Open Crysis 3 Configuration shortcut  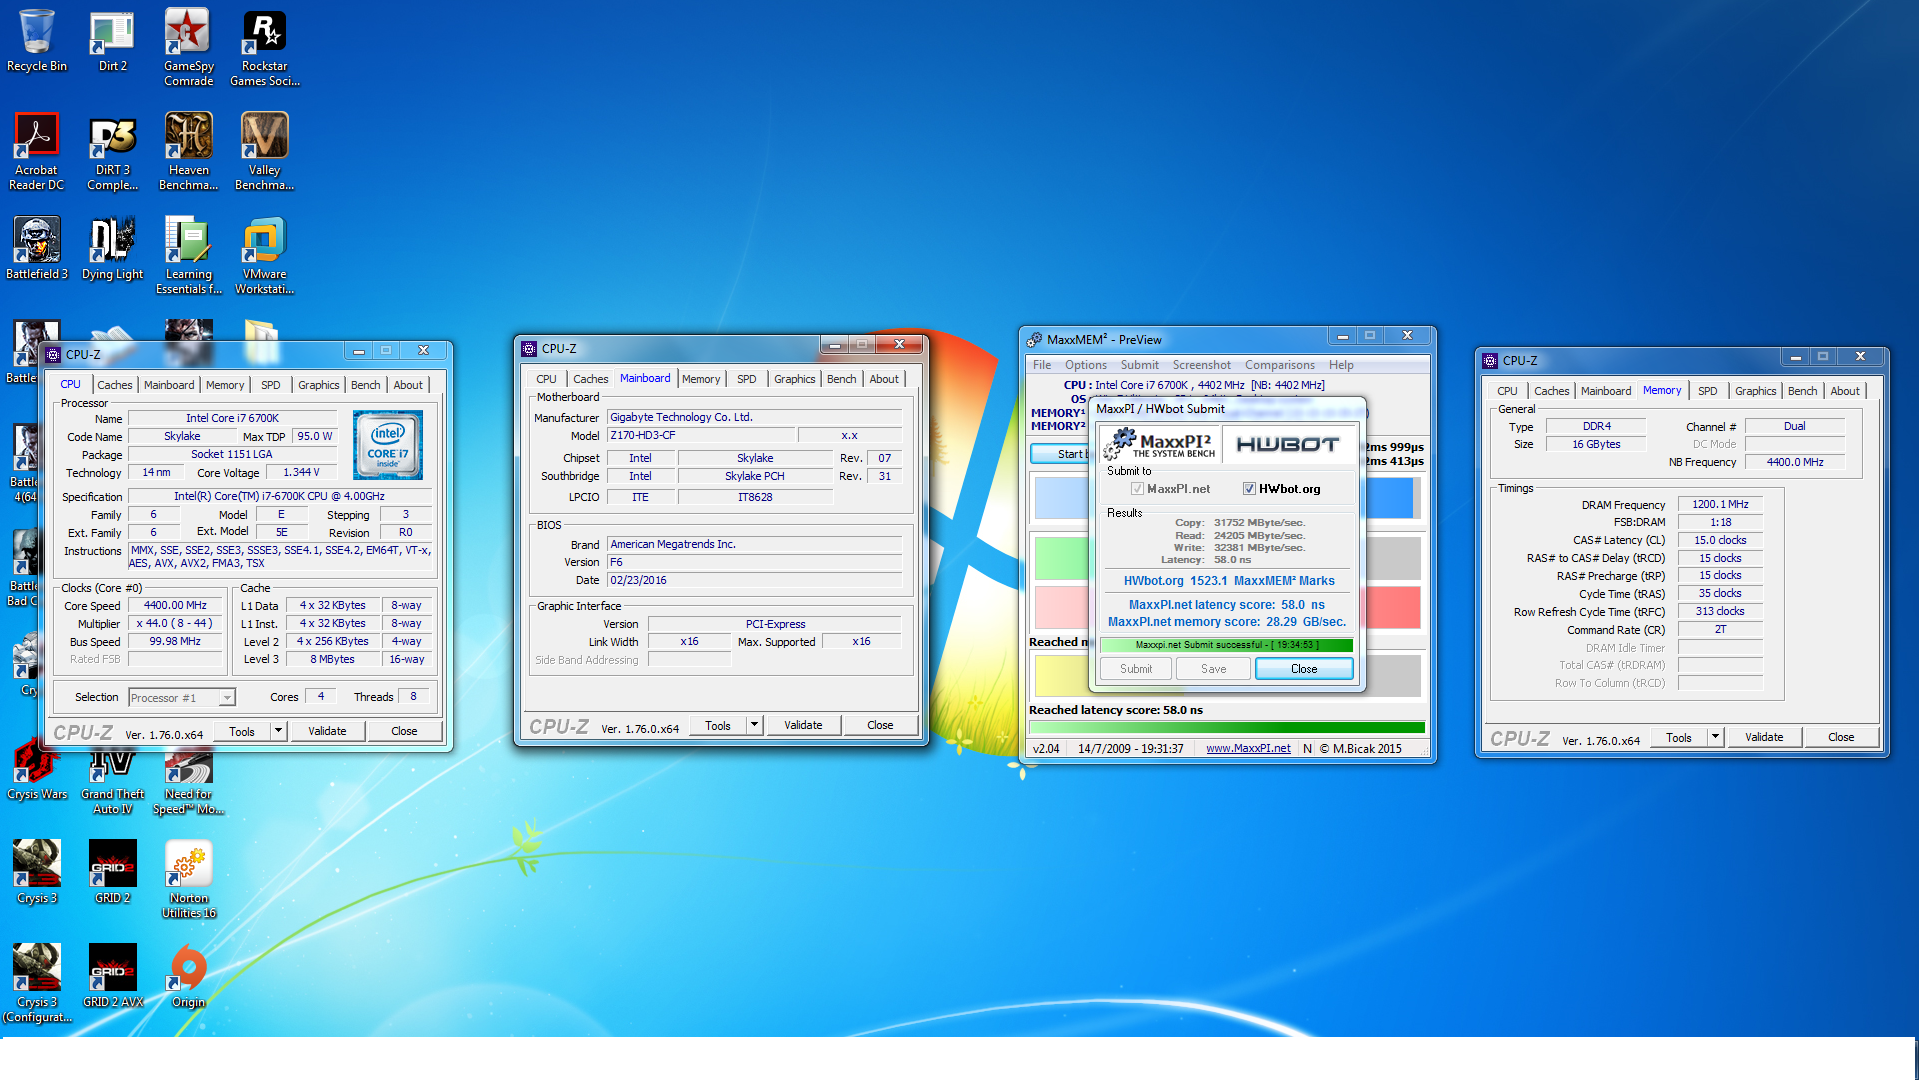point(37,983)
